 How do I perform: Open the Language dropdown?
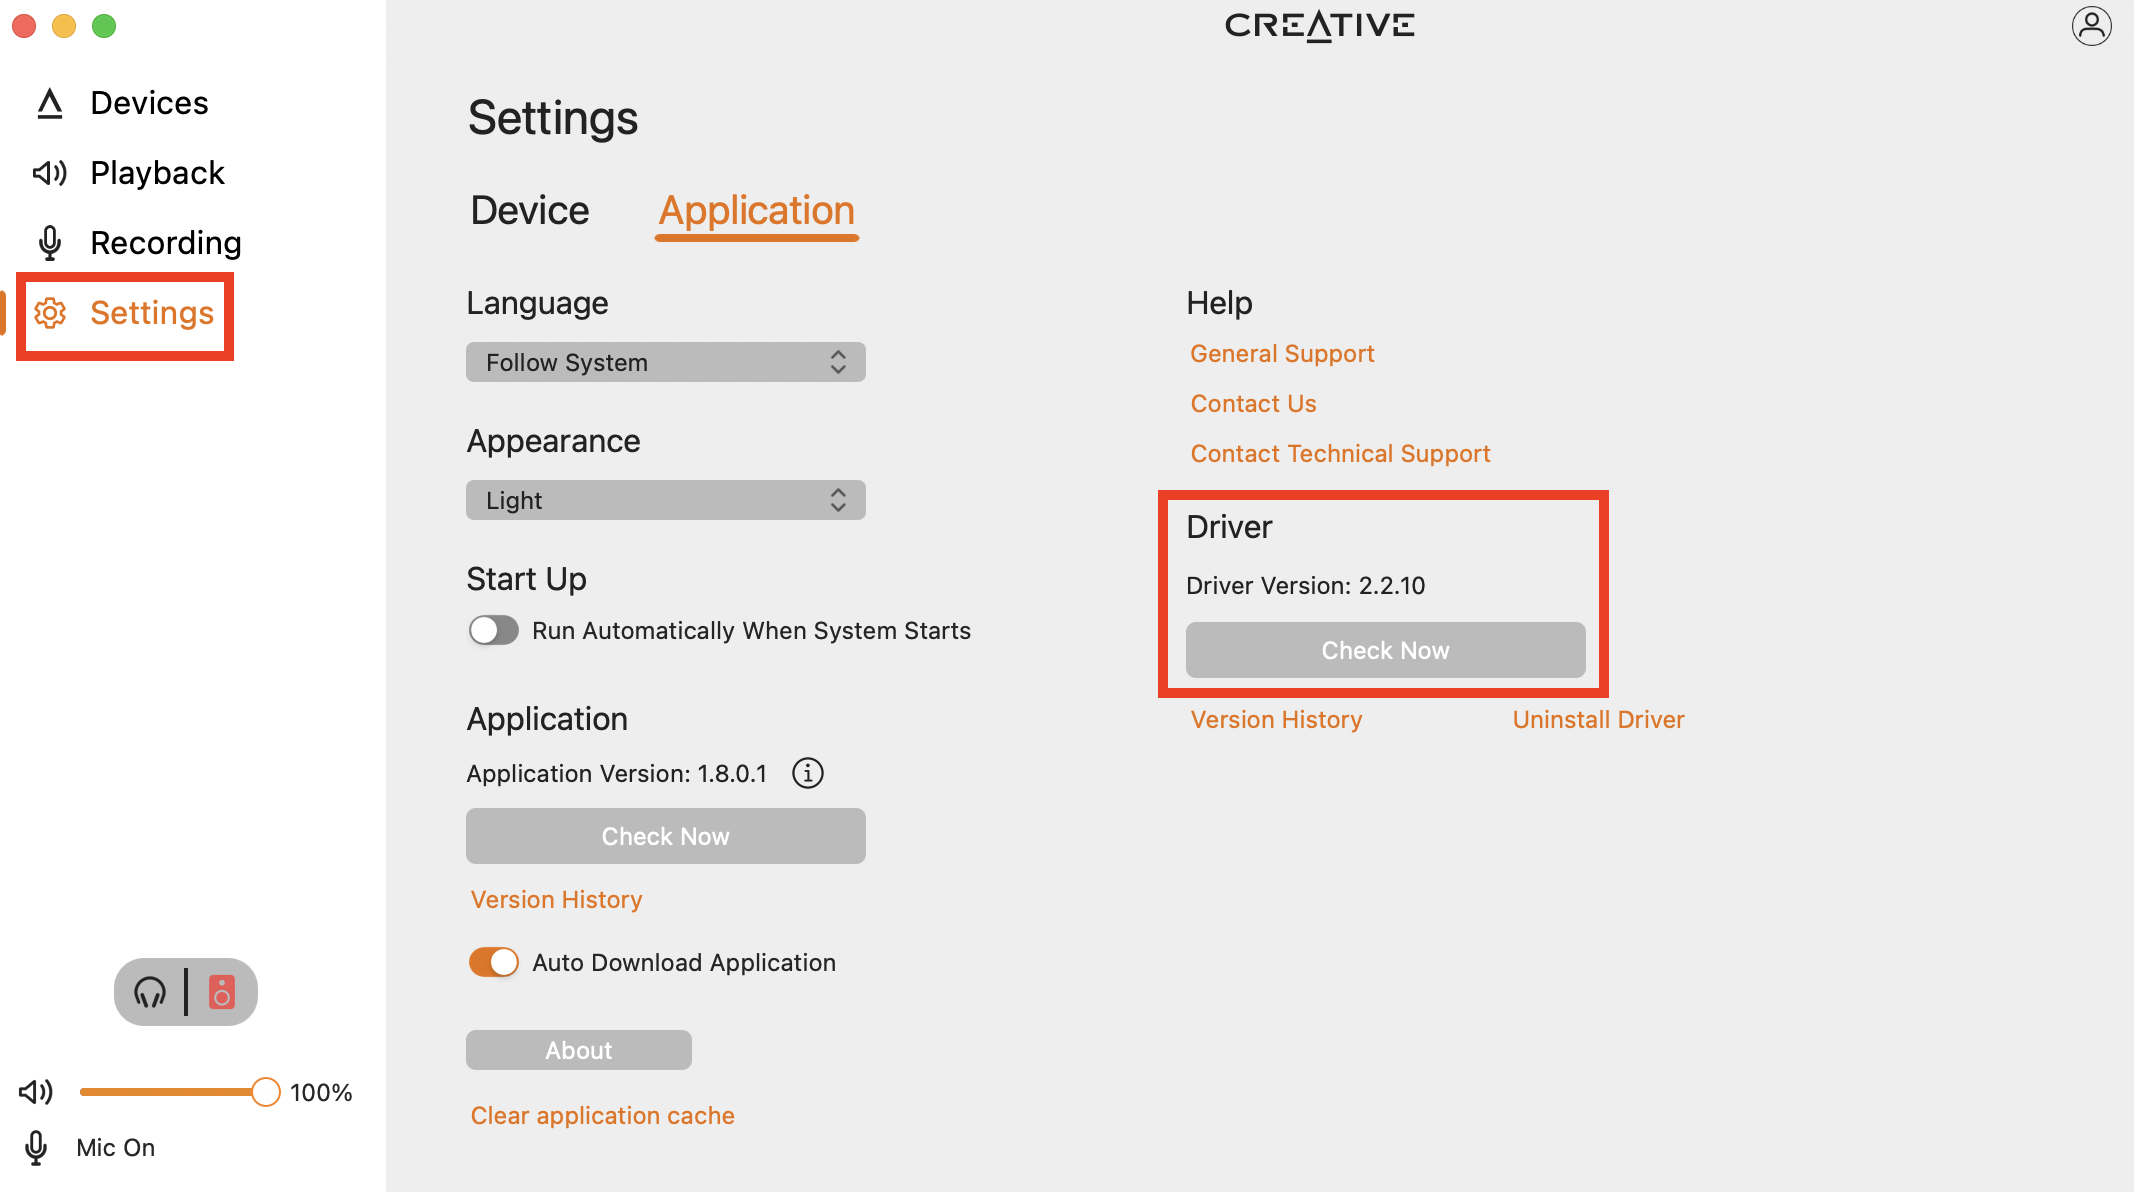click(x=665, y=362)
